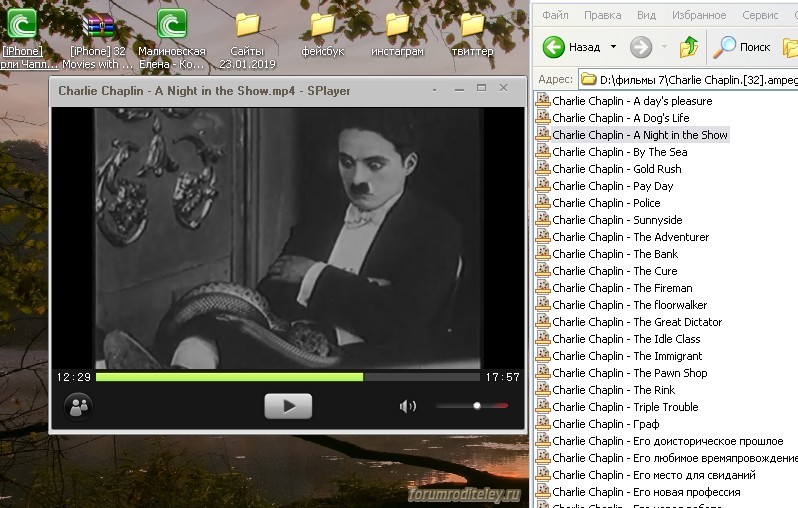The width and height of the screenshot is (798, 508).
Task: Select file name 'Charlie Chaplin - The Pawn Shop'
Action: (x=630, y=373)
